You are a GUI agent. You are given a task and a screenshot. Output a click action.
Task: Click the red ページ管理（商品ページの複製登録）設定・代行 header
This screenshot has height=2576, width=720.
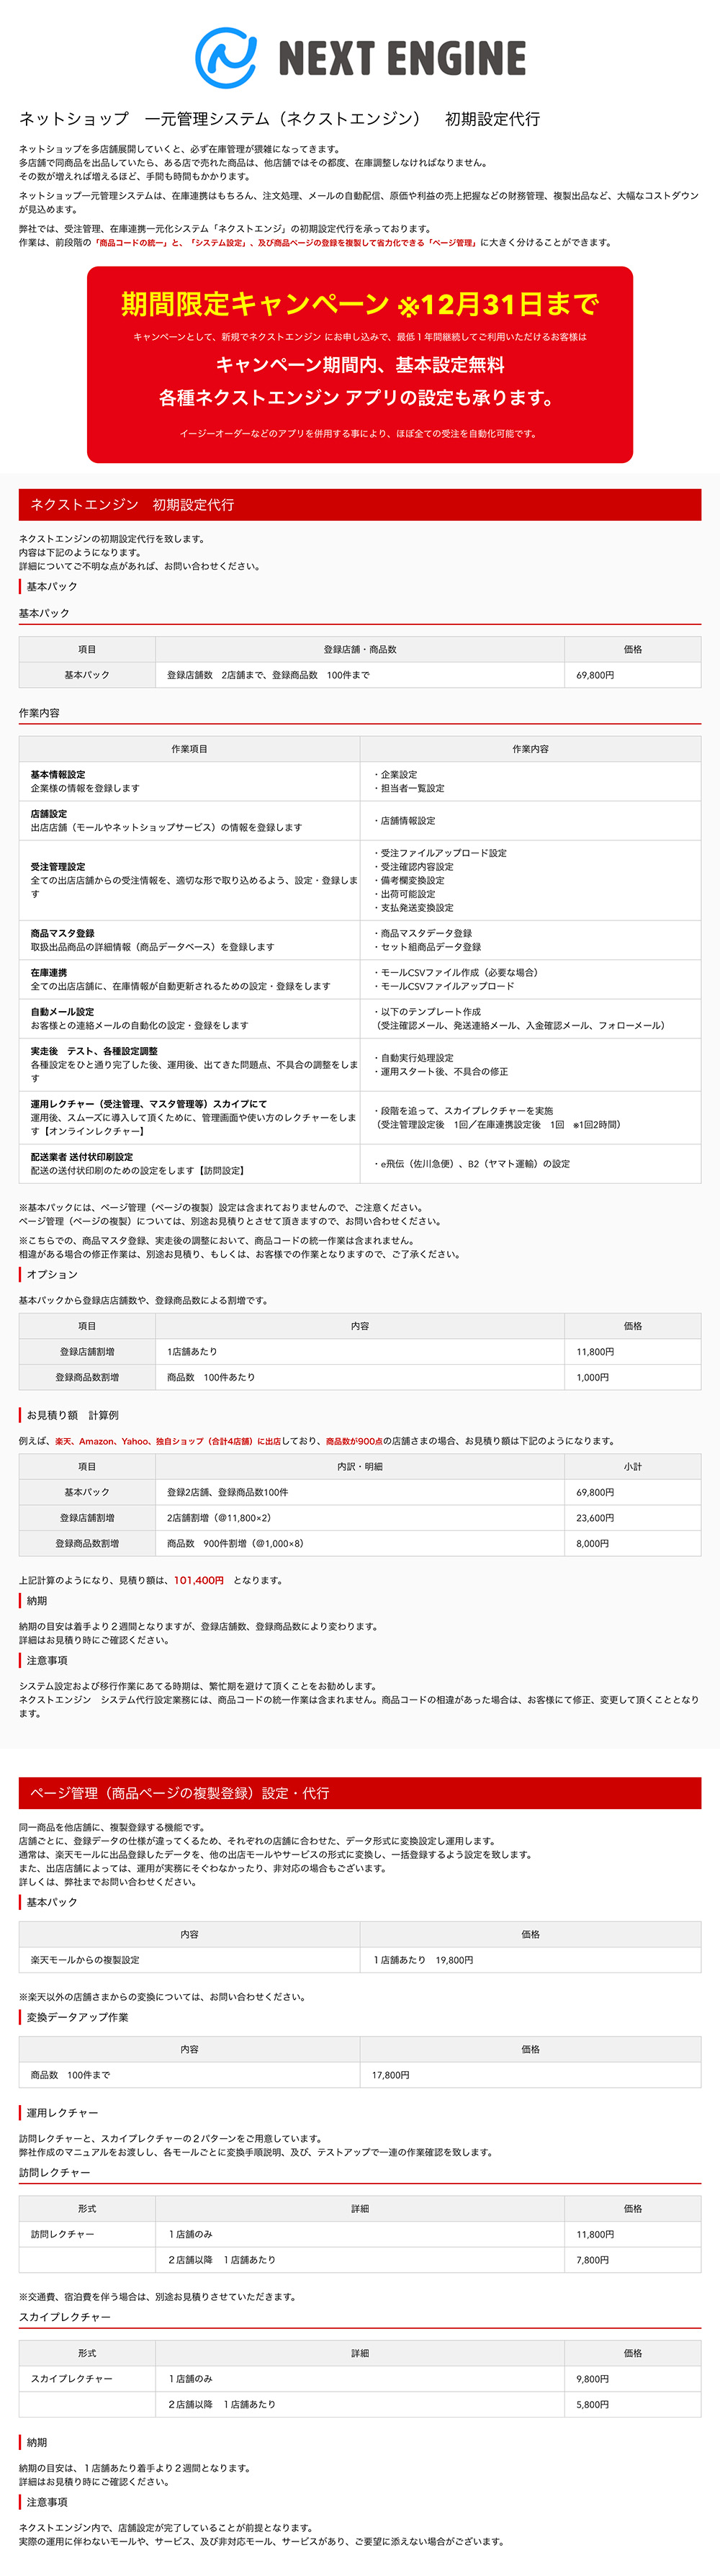pyautogui.click(x=360, y=1793)
